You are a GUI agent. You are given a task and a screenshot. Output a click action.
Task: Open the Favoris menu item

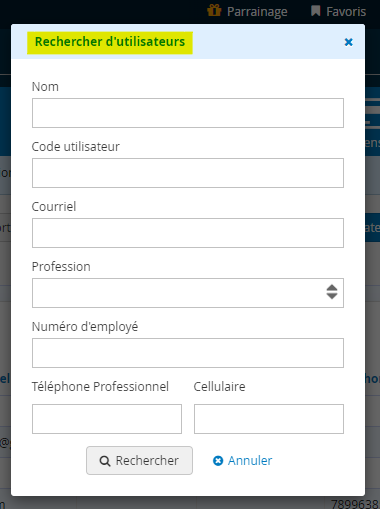click(338, 11)
